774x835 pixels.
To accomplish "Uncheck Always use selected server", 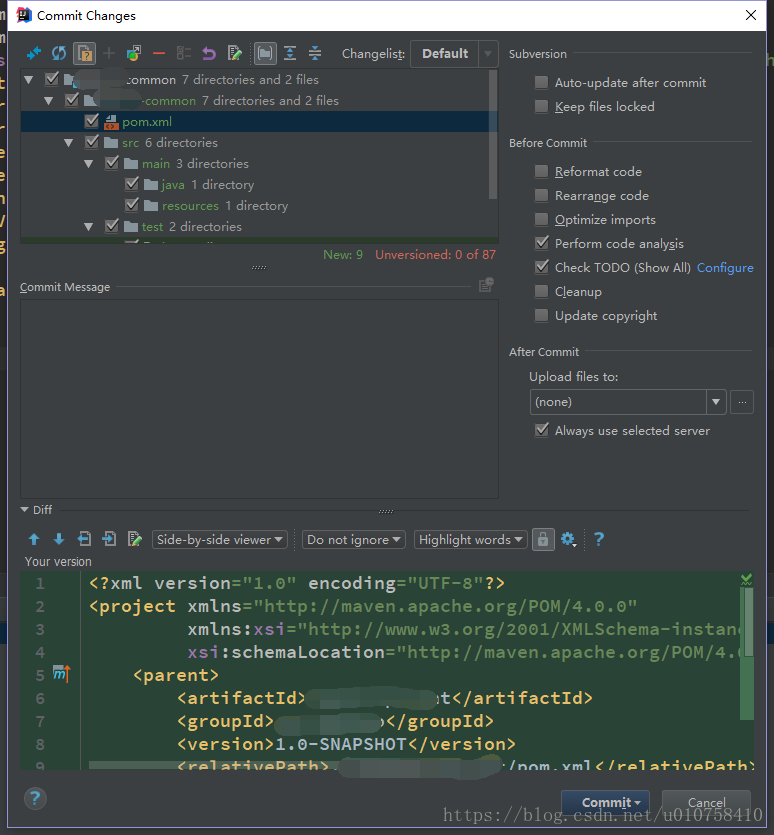I will [541, 430].
